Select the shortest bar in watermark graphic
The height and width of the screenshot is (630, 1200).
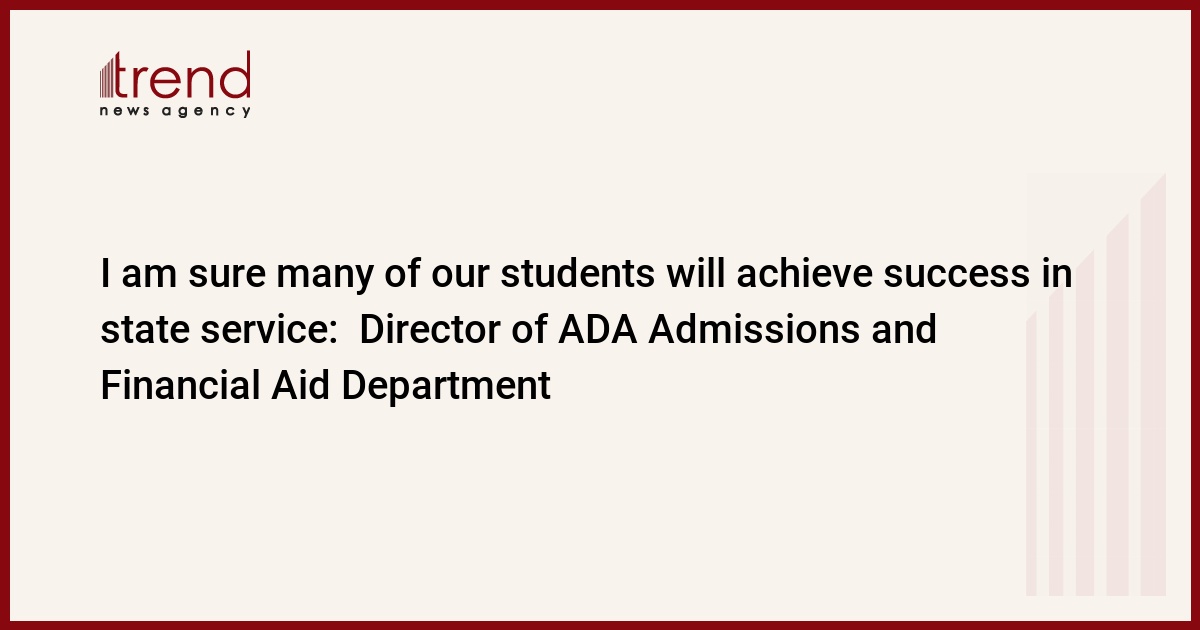point(1031,455)
